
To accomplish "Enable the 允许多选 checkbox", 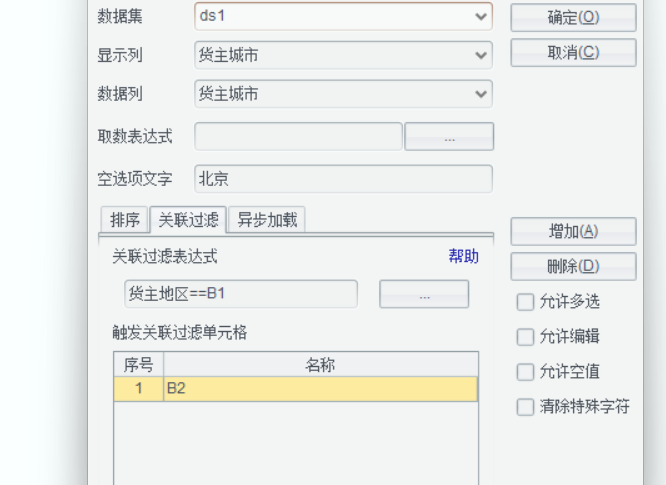I will [525, 302].
